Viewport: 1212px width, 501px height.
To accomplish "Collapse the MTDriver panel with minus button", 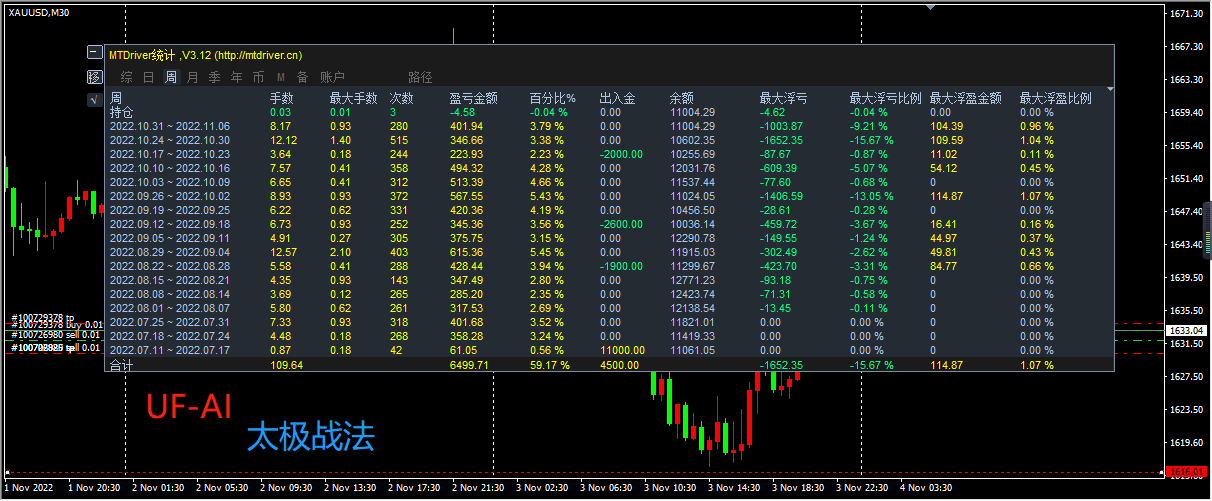I will [95, 54].
